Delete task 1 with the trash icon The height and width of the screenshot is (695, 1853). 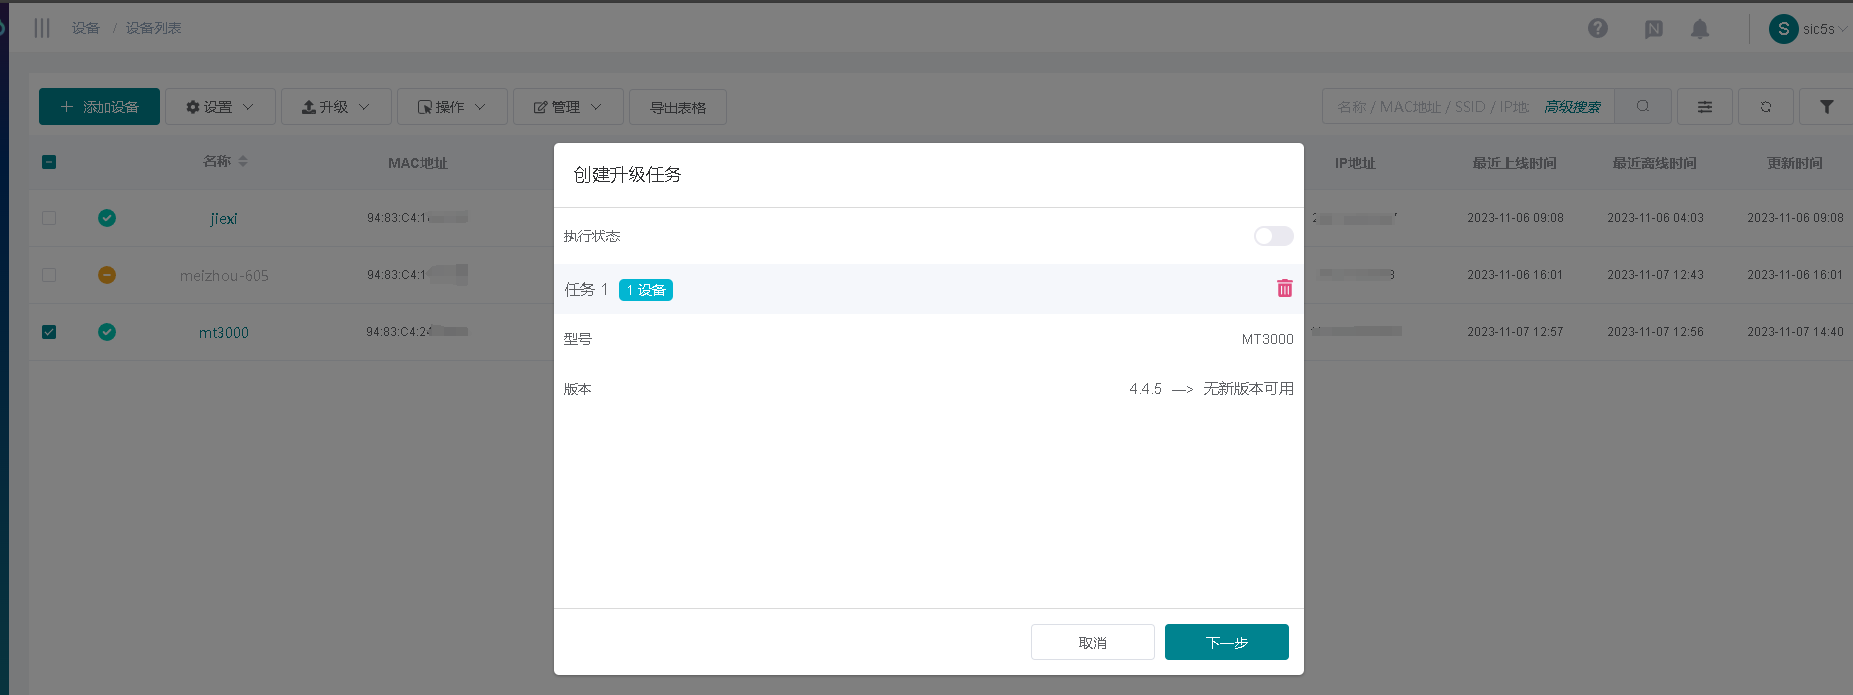(1284, 289)
